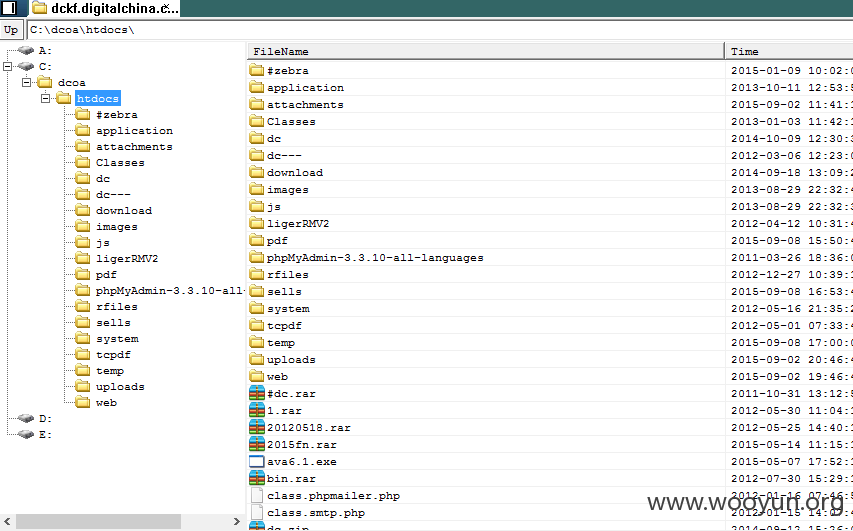Sort by Time column header

click(x=789, y=51)
